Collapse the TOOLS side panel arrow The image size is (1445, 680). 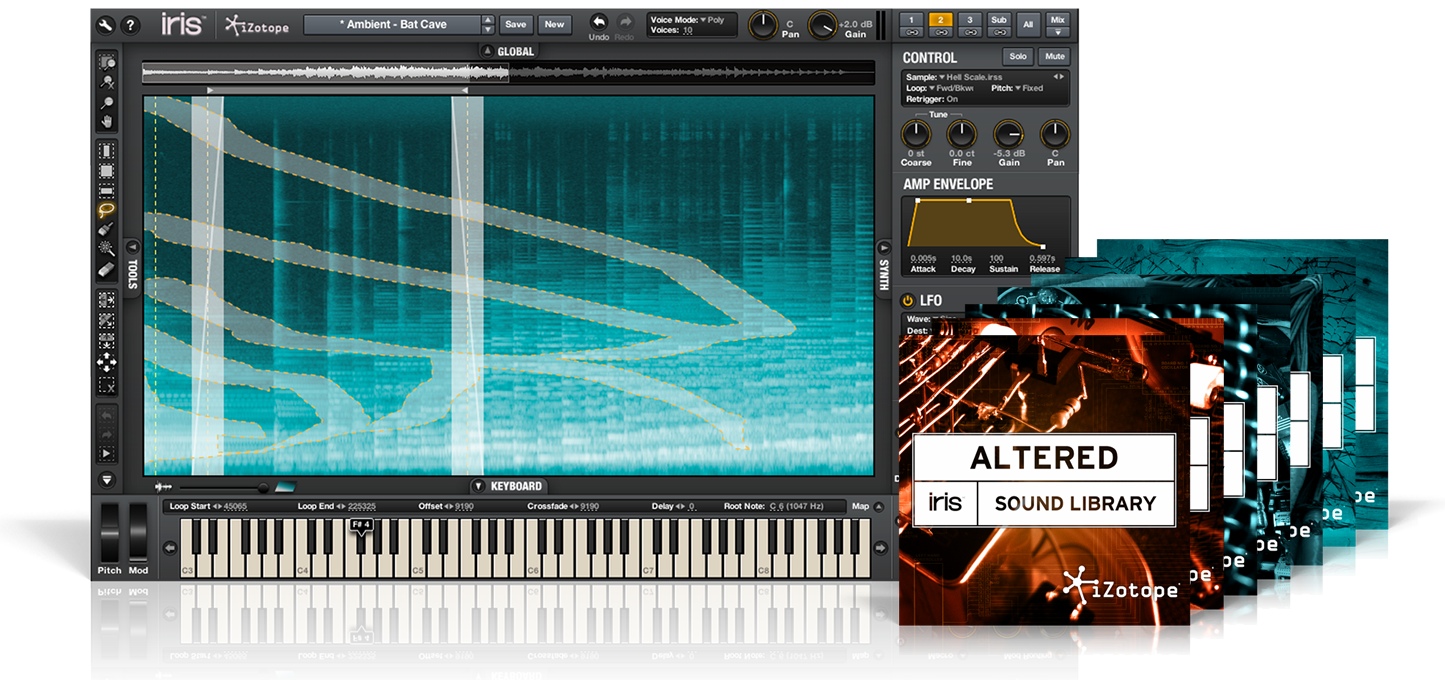[132, 246]
